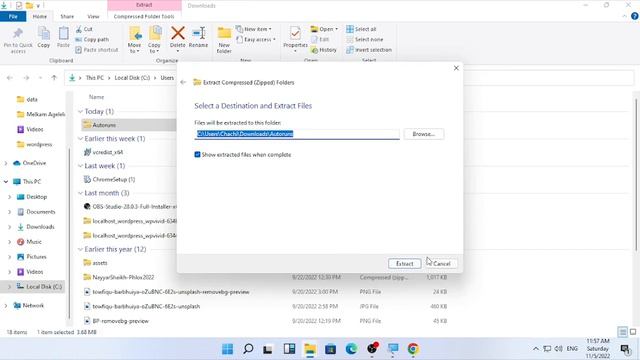Open Google Chrome from taskbar
Viewport: 640px width, 360px height.
pyautogui.click(x=413, y=349)
